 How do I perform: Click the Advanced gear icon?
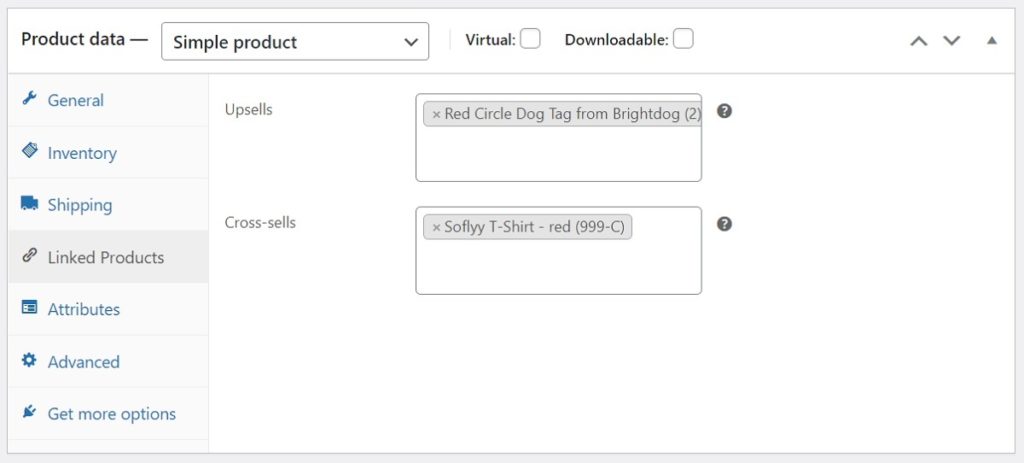[29, 360]
